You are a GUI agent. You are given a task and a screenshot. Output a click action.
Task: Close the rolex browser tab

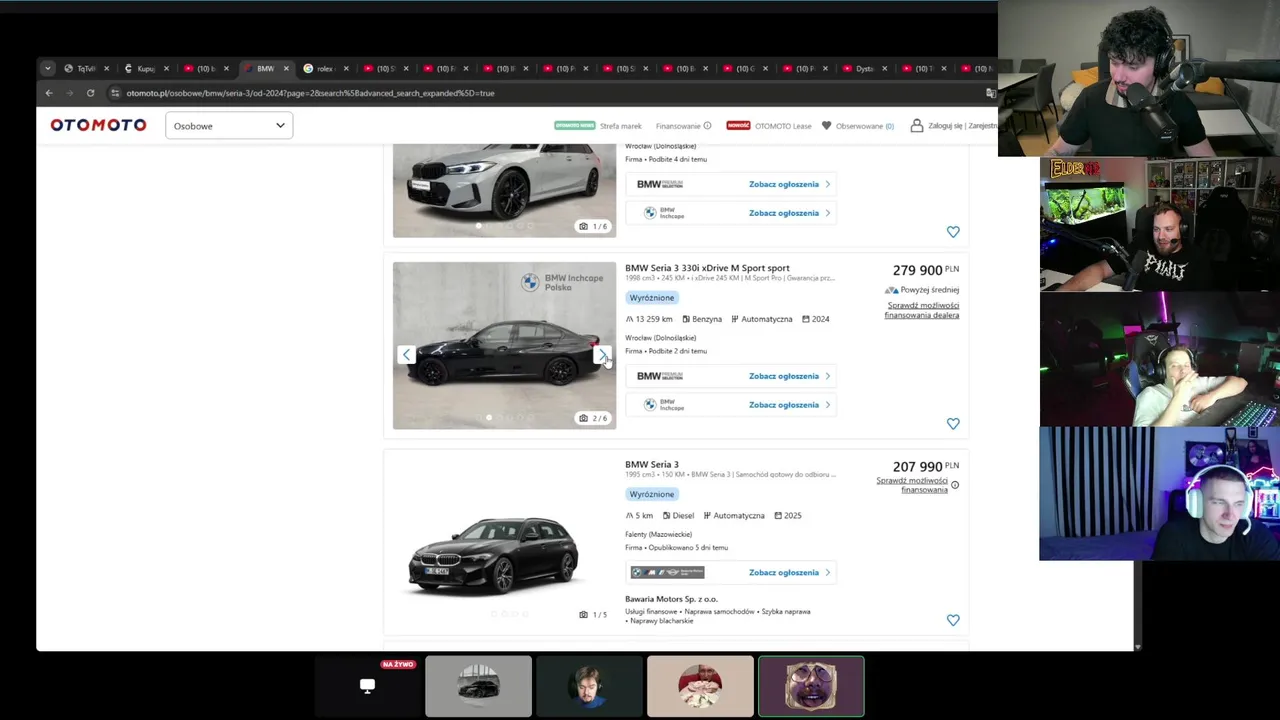346,69
